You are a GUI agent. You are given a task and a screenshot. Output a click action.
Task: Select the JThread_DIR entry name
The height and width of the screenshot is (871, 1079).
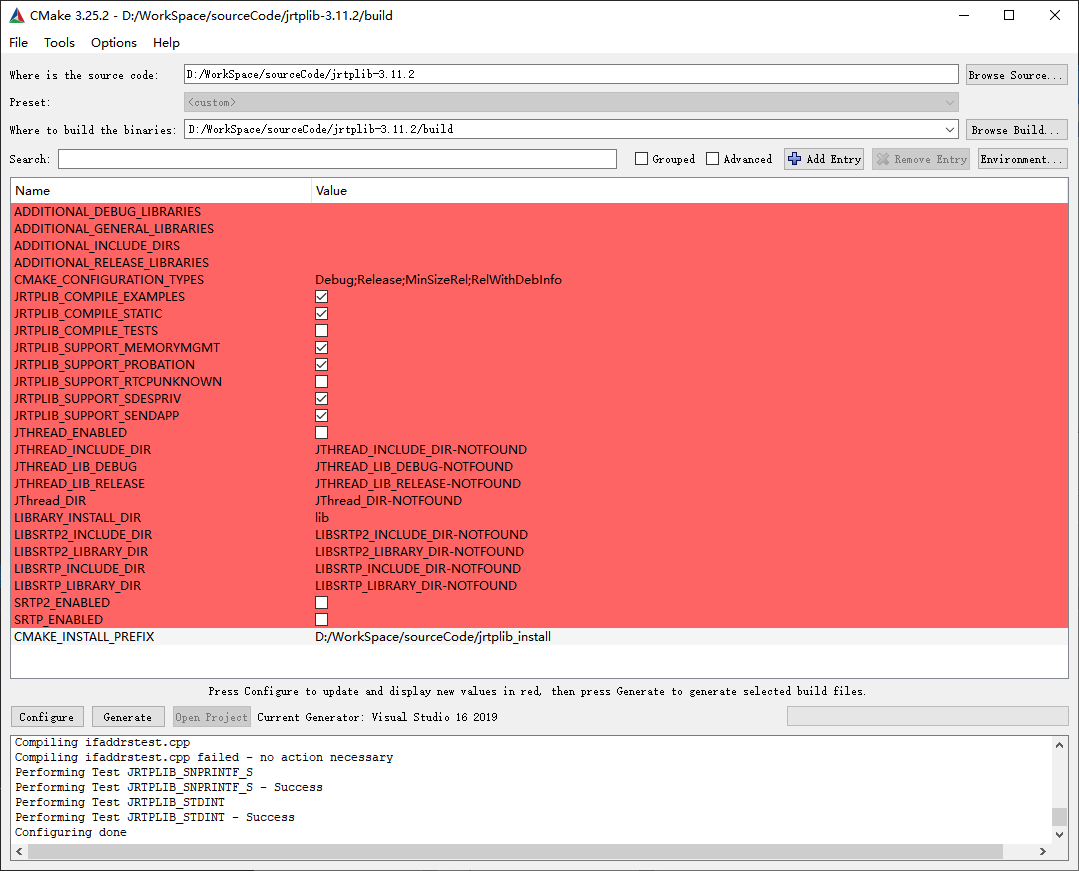click(50, 500)
